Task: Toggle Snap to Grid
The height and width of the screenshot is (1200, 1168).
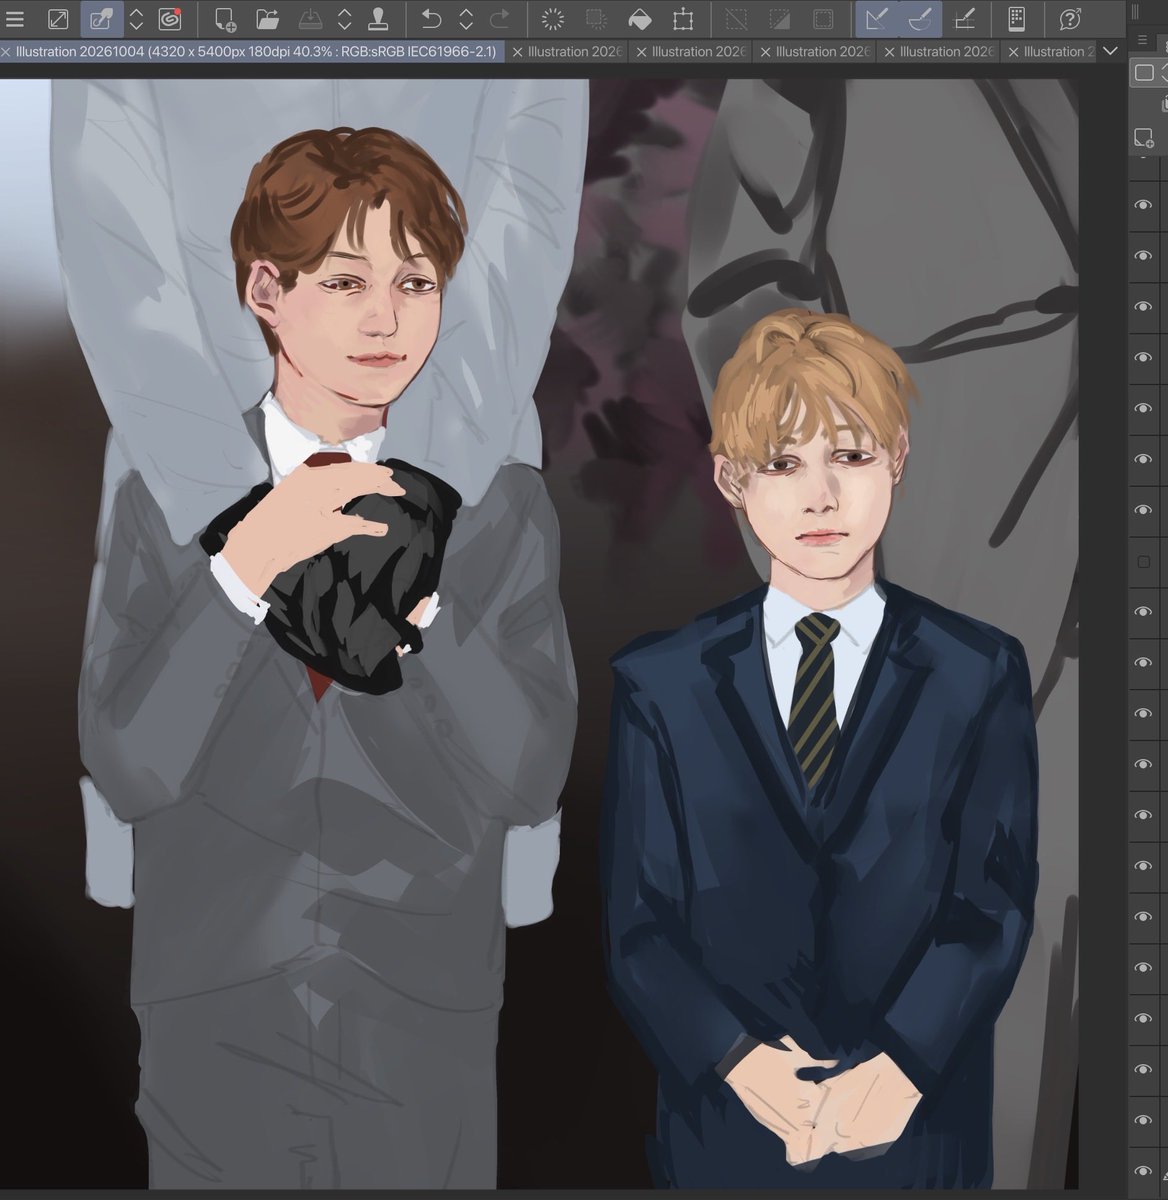Action: (x=964, y=19)
